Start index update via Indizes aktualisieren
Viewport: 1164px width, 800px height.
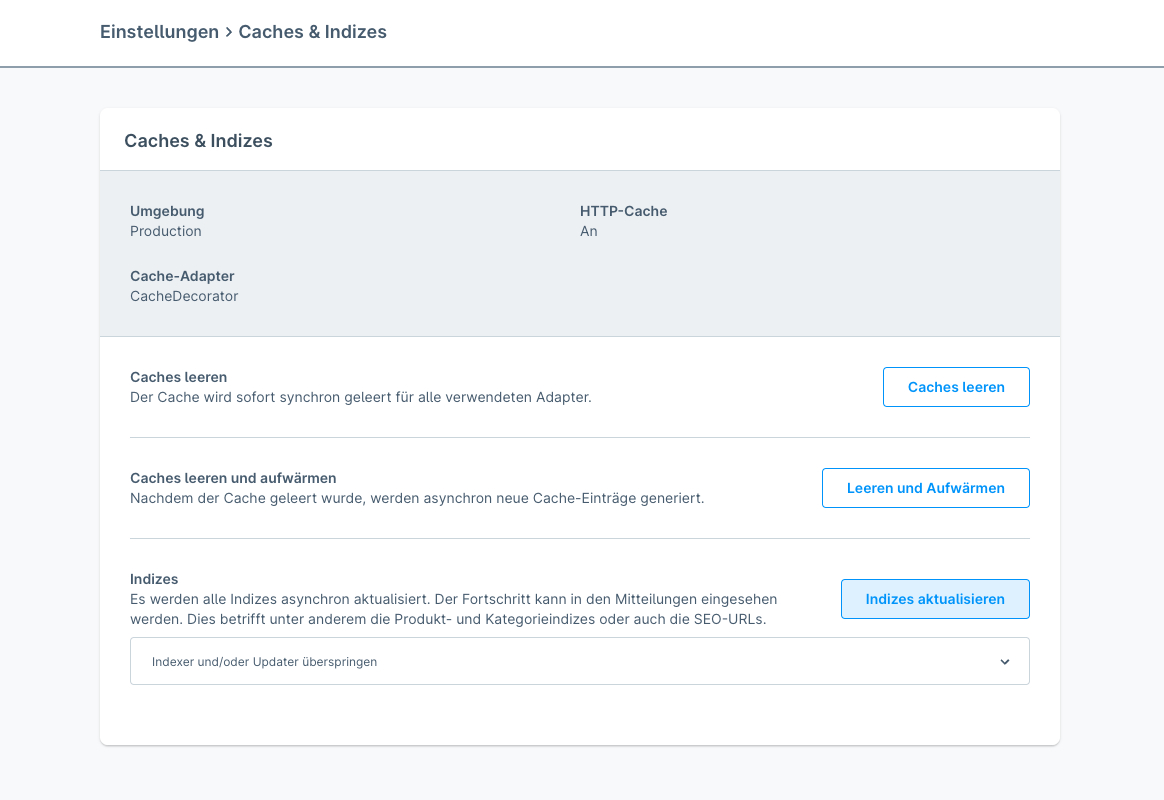[x=934, y=599]
